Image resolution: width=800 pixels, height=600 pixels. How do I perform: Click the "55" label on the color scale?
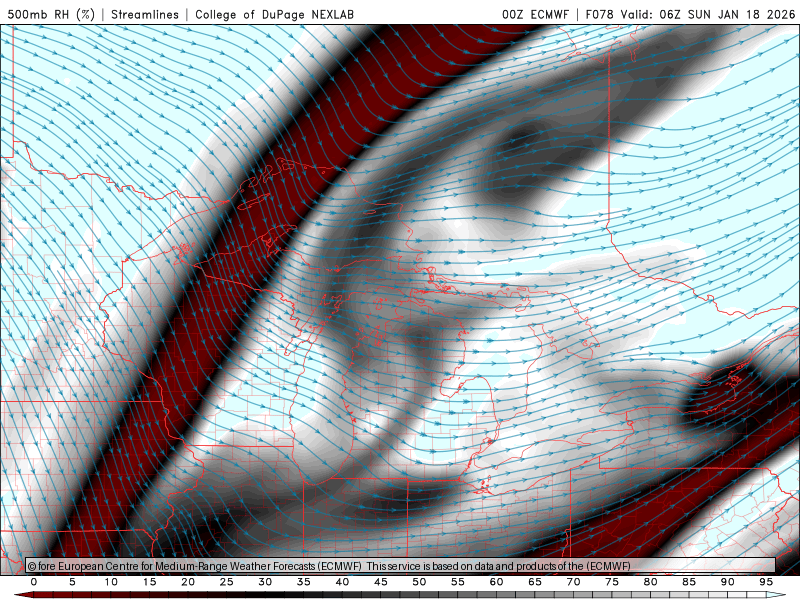[458, 582]
